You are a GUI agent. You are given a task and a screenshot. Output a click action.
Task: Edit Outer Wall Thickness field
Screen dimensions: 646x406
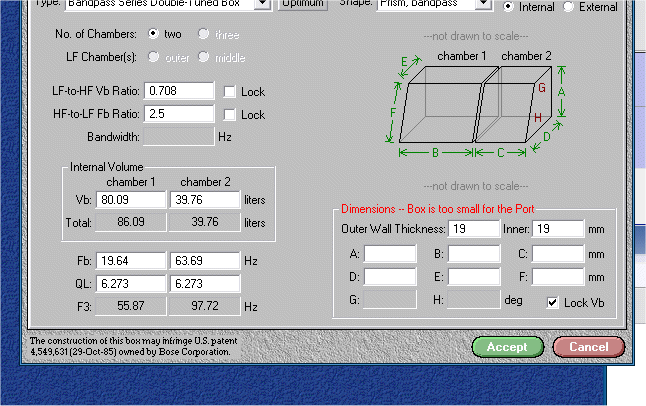(x=474, y=229)
